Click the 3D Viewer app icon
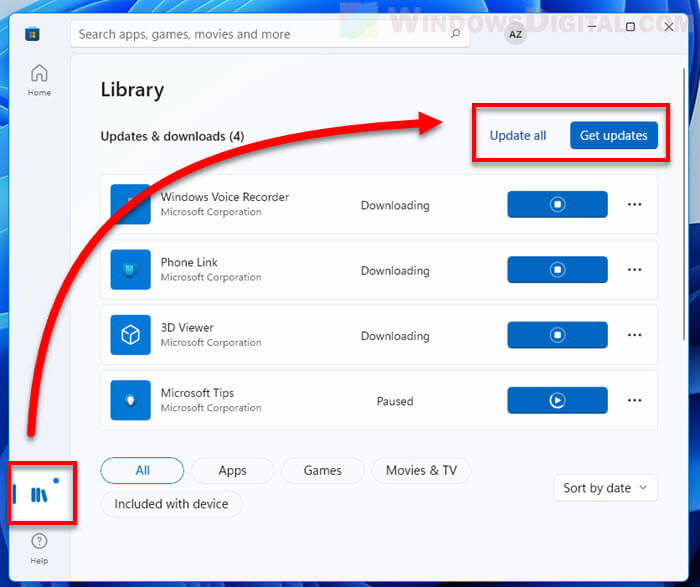Viewport: 700px width, 587px height. [130, 335]
